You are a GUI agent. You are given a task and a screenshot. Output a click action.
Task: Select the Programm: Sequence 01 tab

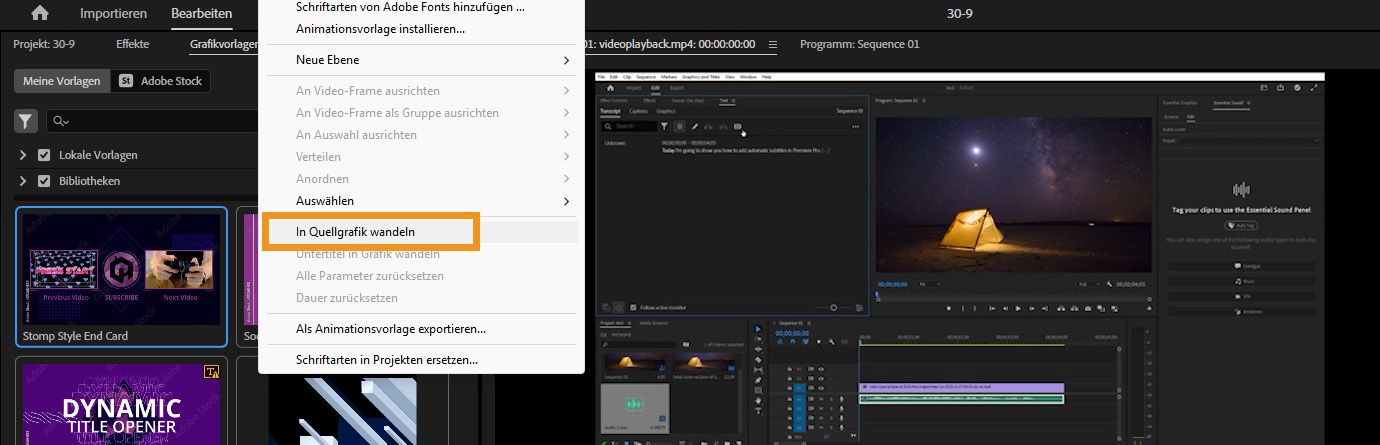859,44
